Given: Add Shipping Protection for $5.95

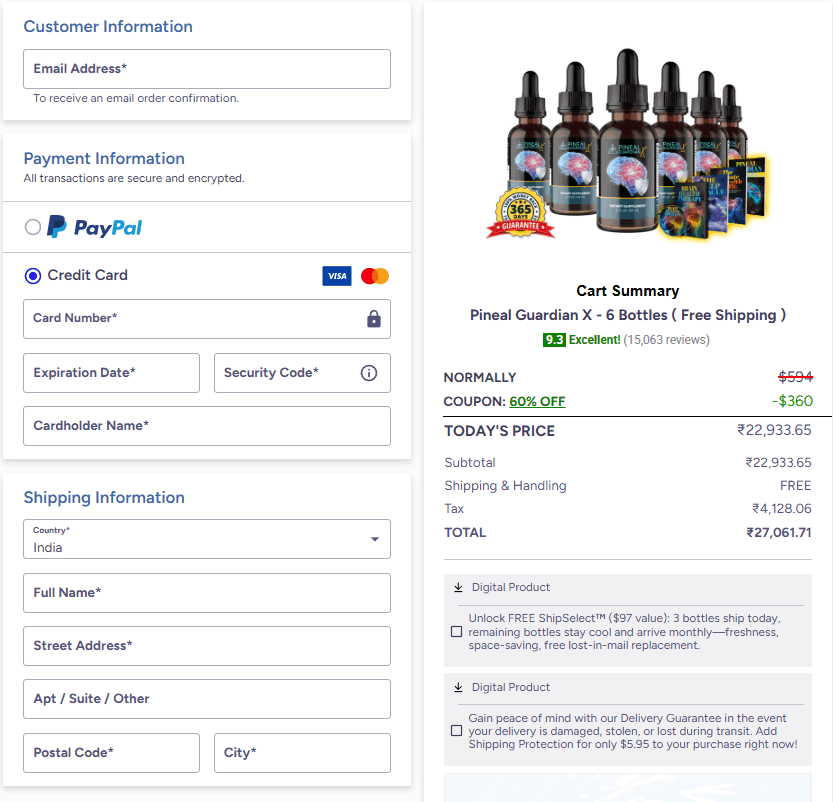Looking at the screenshot, I should pos(457,730).
